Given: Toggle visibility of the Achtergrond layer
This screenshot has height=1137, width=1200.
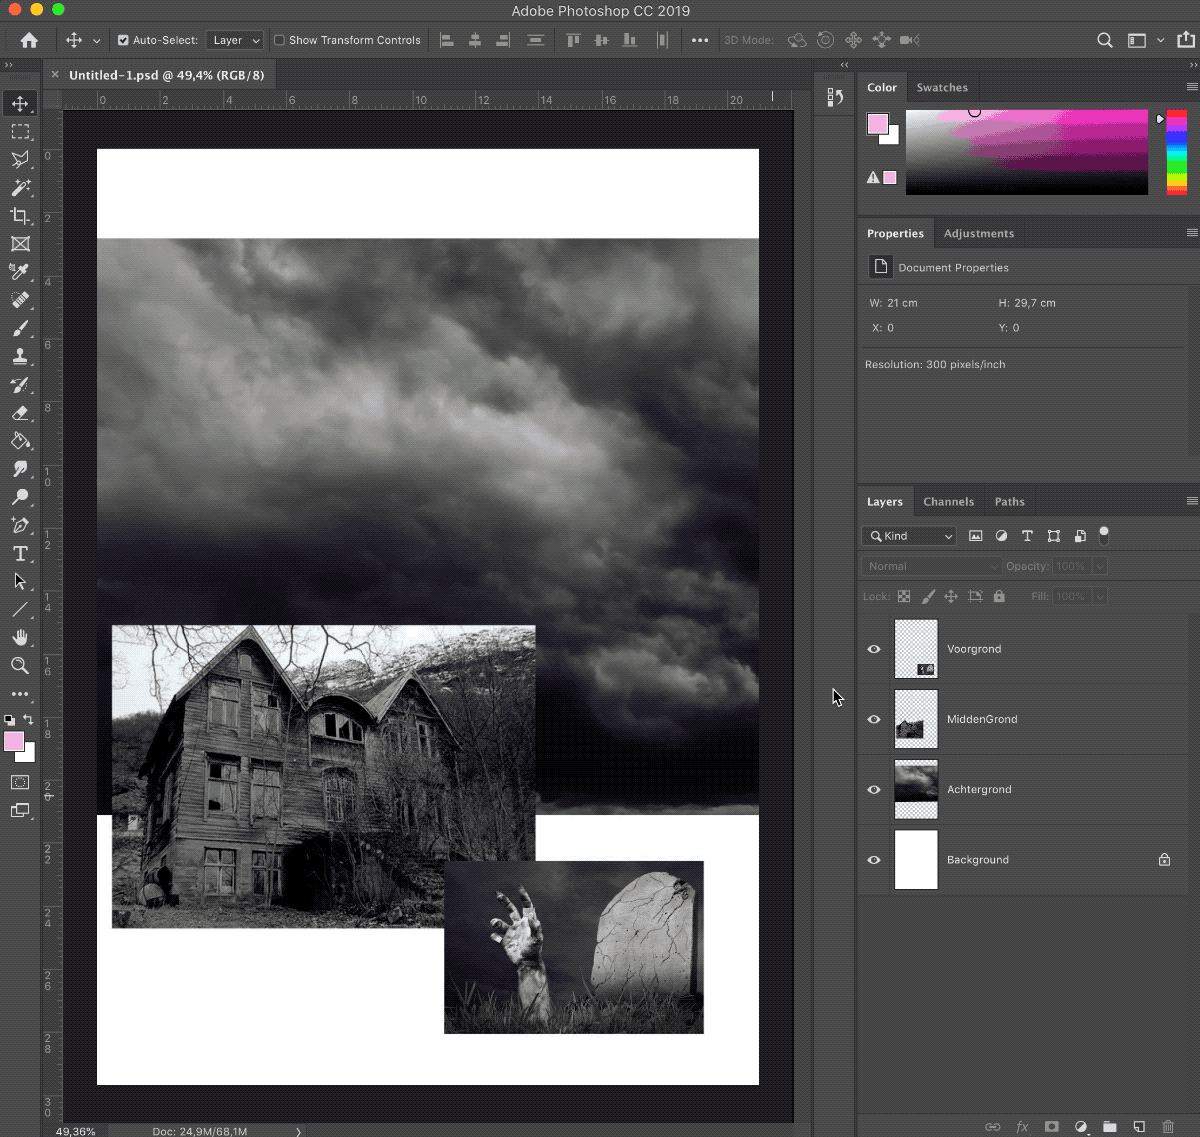Looking at the screenshot, I should coord(874,789).
